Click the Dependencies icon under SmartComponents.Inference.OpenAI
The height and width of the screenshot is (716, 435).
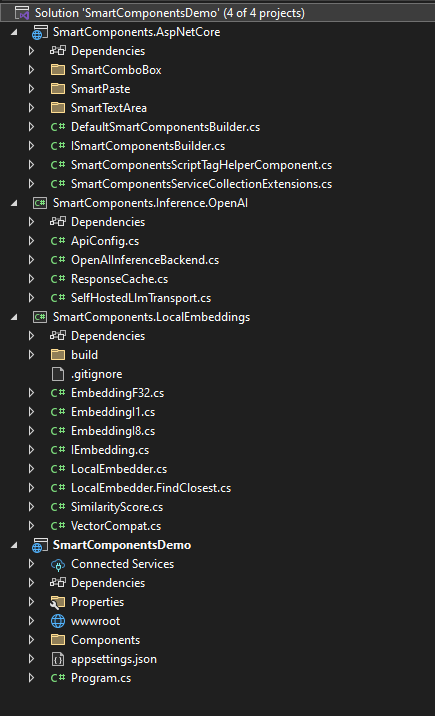(58, 222)
